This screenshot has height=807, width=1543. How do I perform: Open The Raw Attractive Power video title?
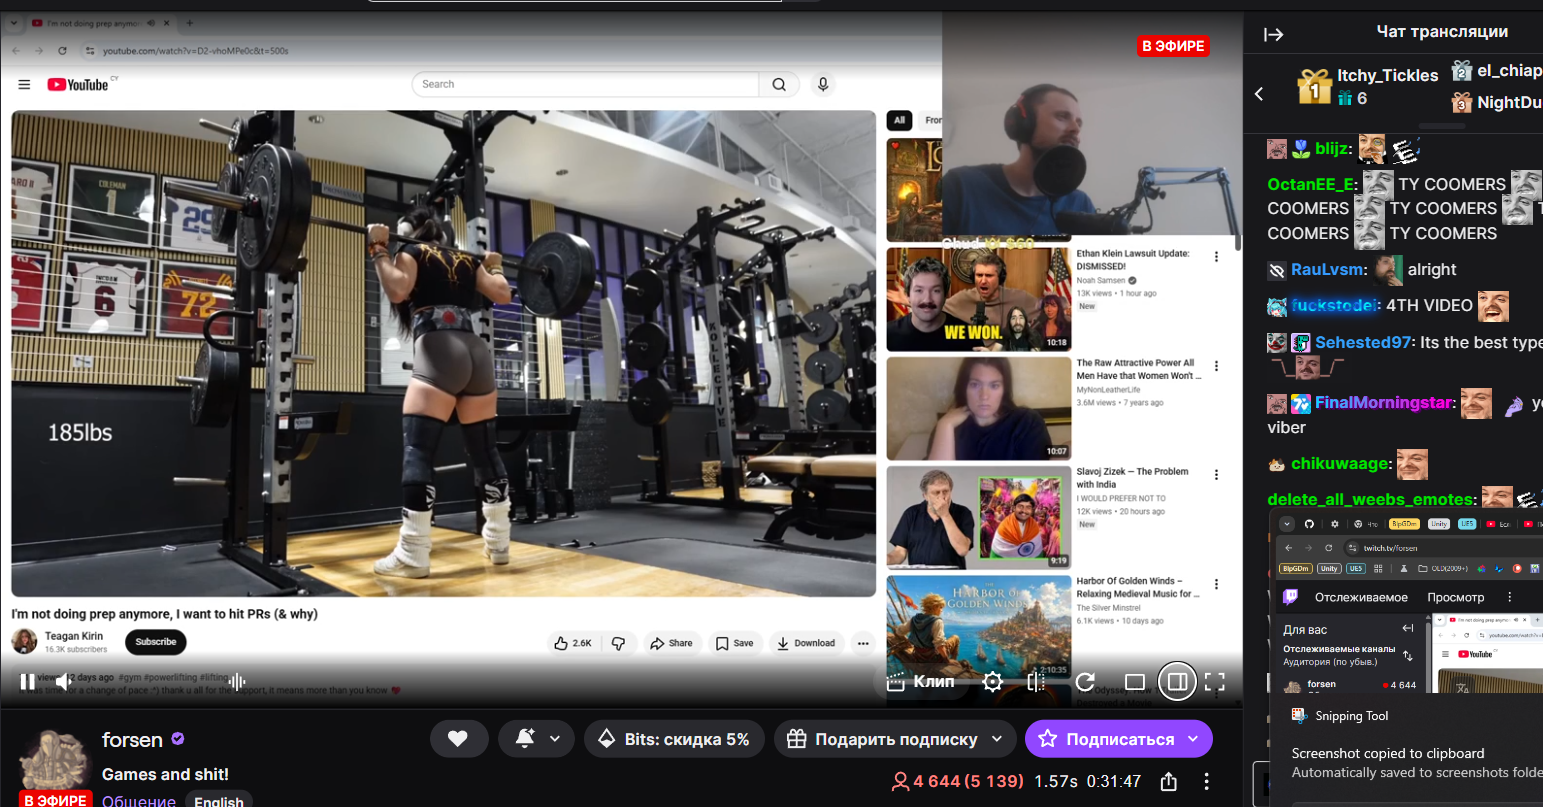pyautogui.click(x=1139, y=369)
